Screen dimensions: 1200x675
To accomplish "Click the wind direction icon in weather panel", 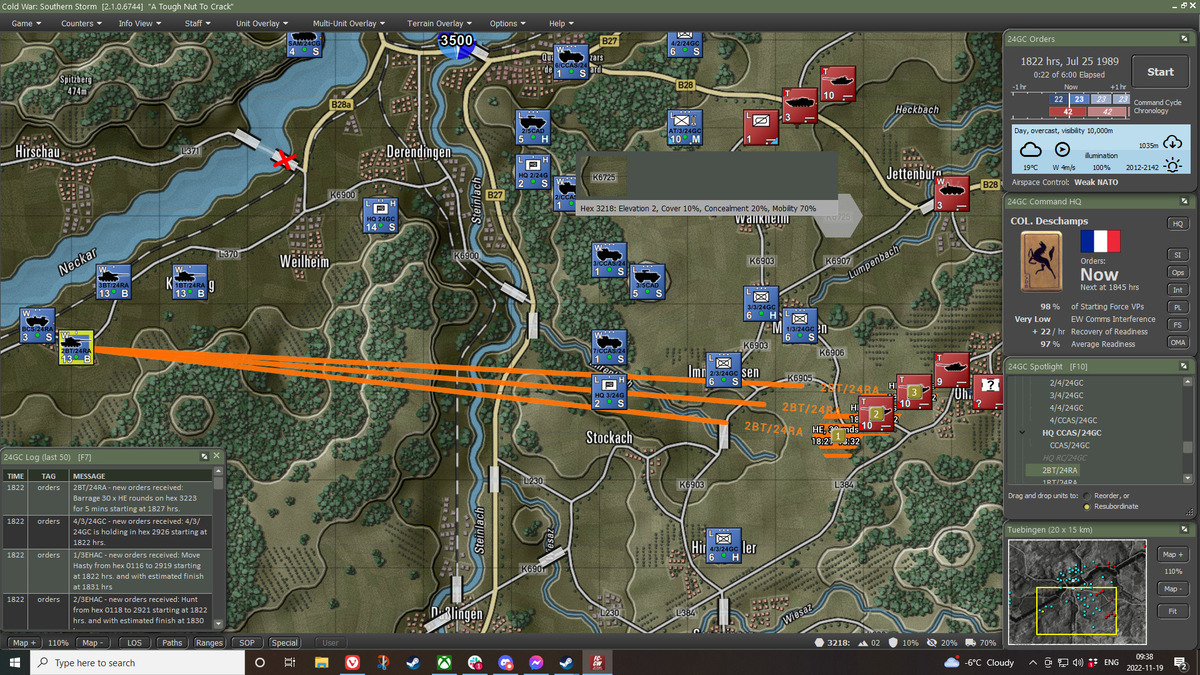I will (x=1062, y=149).
